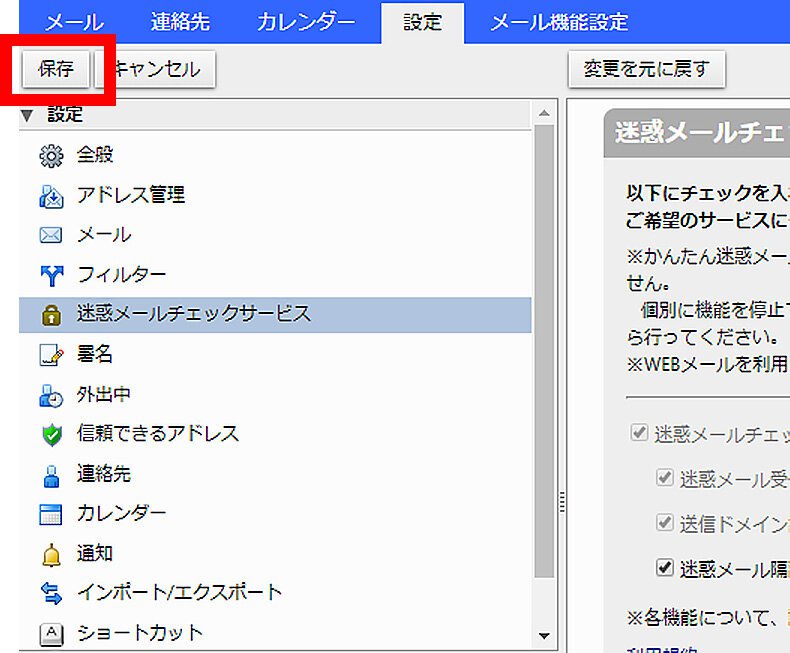Click the 変更を元に戻す button
The image size is (790, 653).
(x=646, y=70)
